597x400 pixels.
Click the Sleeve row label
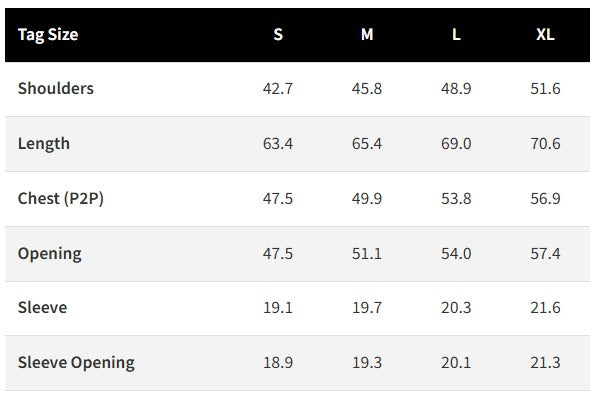42,308
